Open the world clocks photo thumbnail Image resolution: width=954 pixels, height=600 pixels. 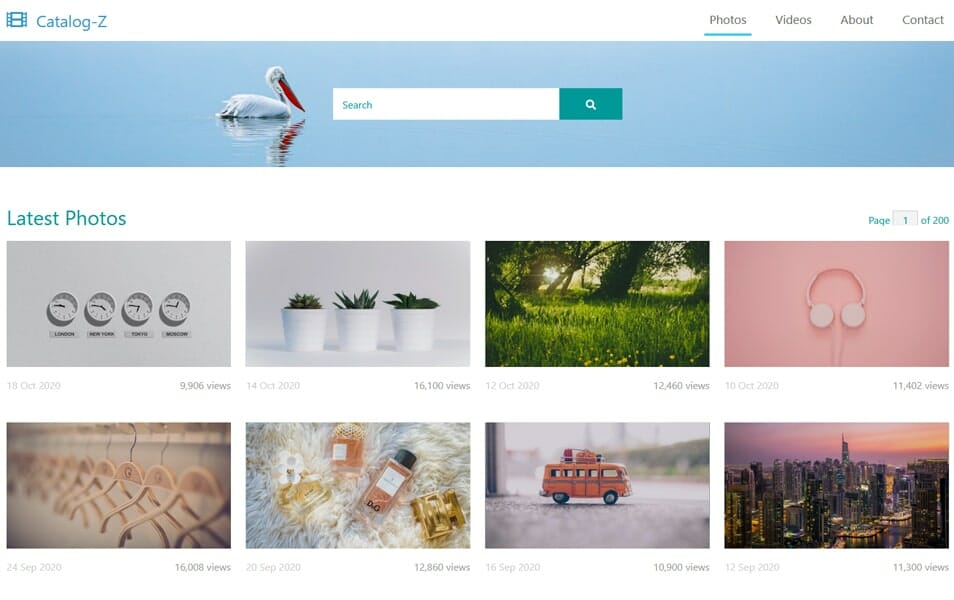[x=119, y=304]
